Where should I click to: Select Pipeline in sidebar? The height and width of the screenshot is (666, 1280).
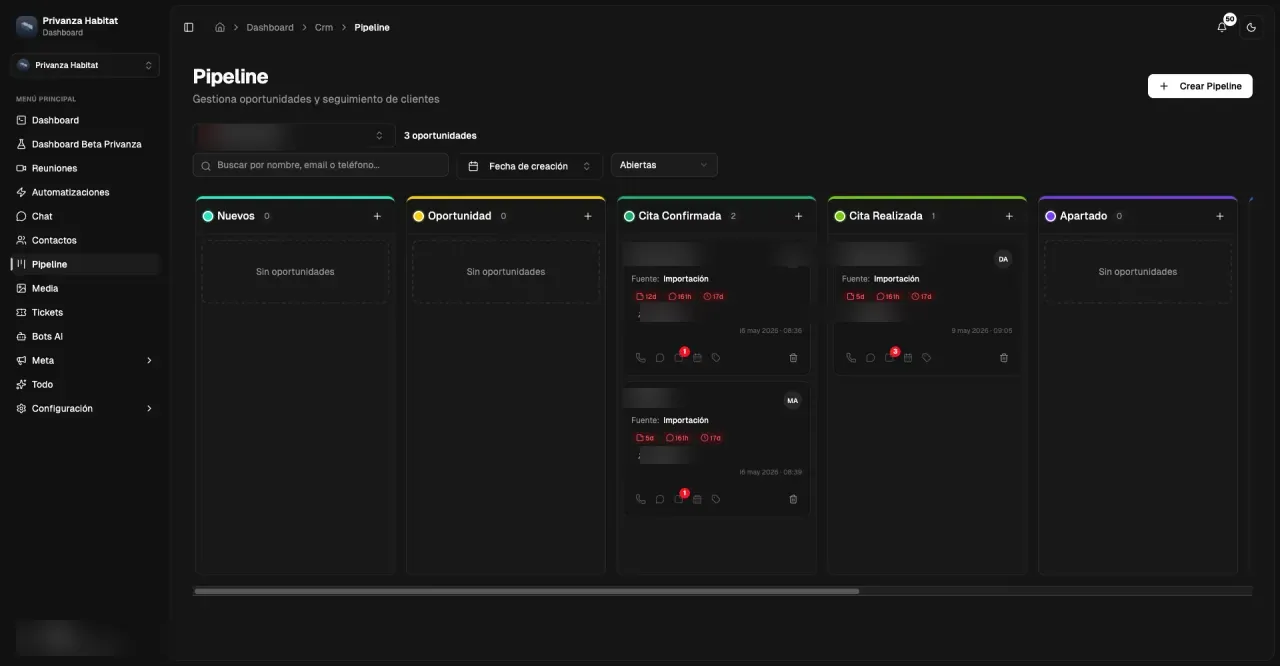coord(85,264)
